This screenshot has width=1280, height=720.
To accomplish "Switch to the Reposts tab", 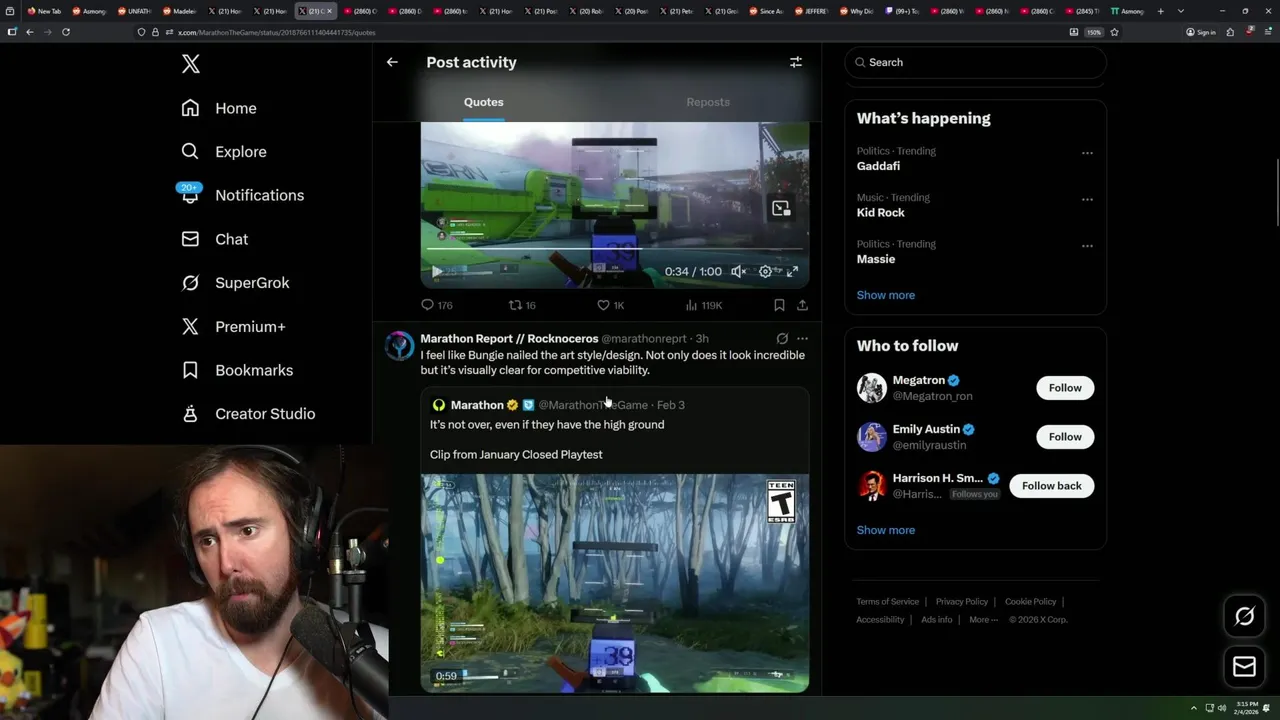I will [708, 102].
